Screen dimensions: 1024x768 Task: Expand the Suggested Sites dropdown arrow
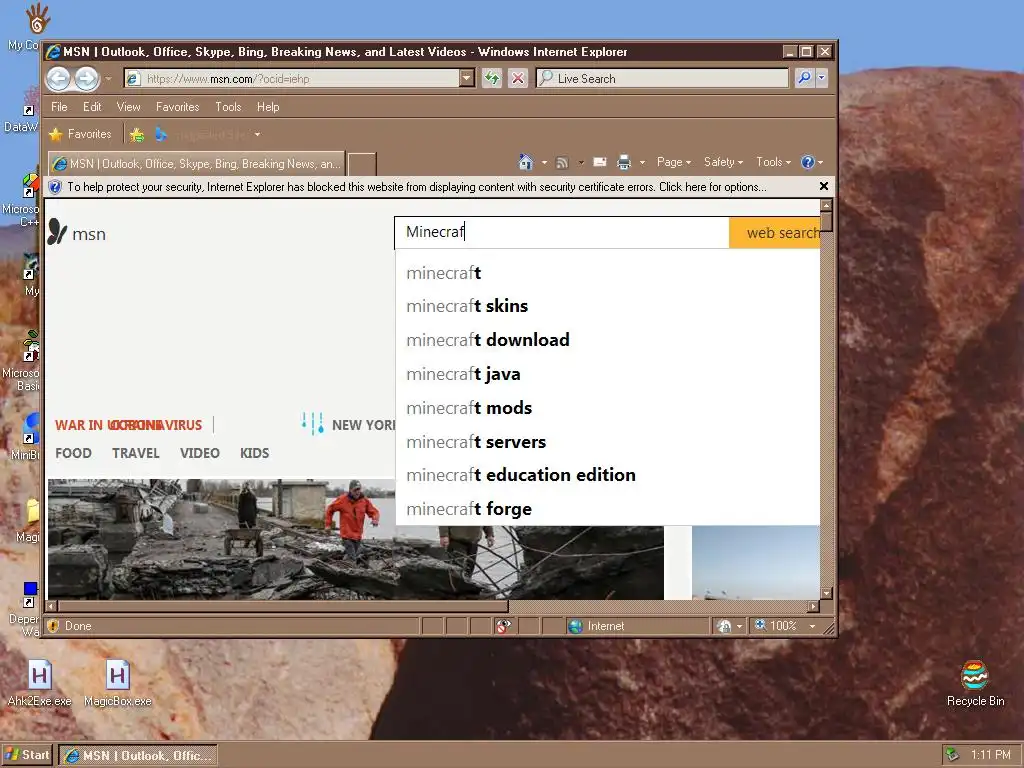(257, 135)
